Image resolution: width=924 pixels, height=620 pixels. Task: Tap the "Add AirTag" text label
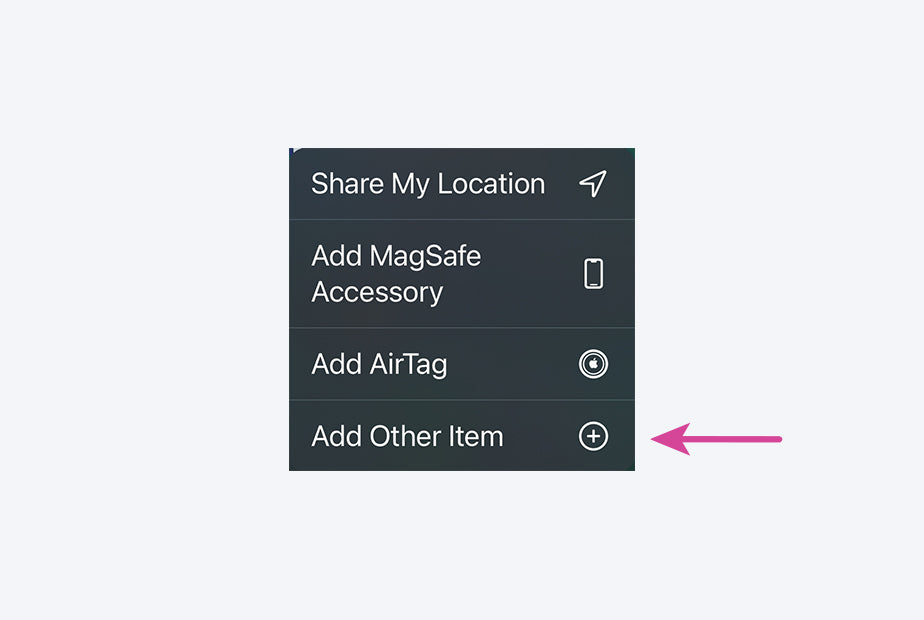click(x=379, y=364)
